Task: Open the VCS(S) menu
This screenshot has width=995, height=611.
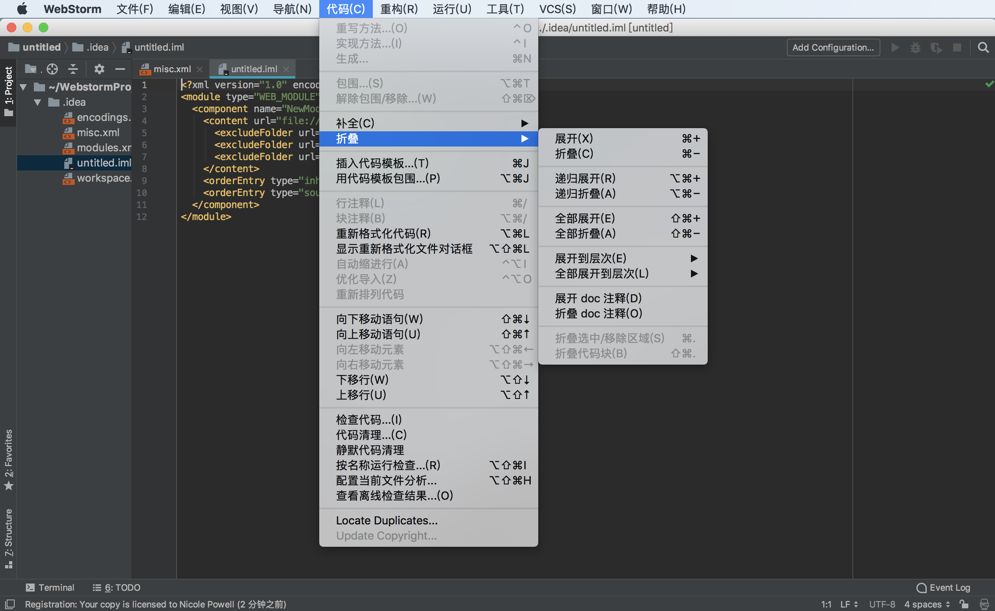Action: 557,9
